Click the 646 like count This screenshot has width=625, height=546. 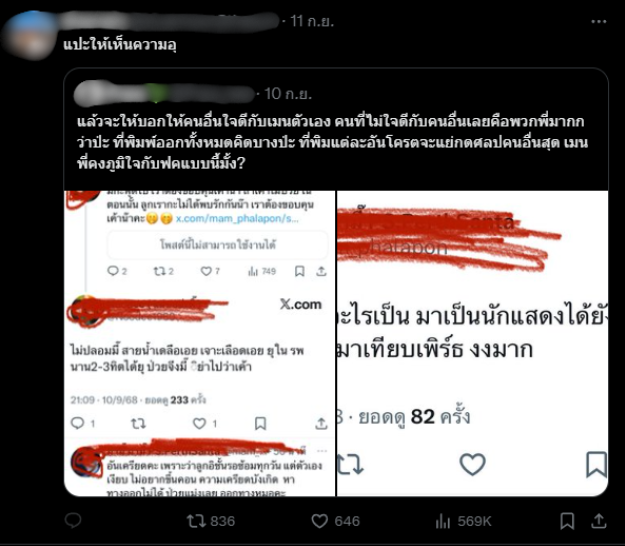[347, 521]
